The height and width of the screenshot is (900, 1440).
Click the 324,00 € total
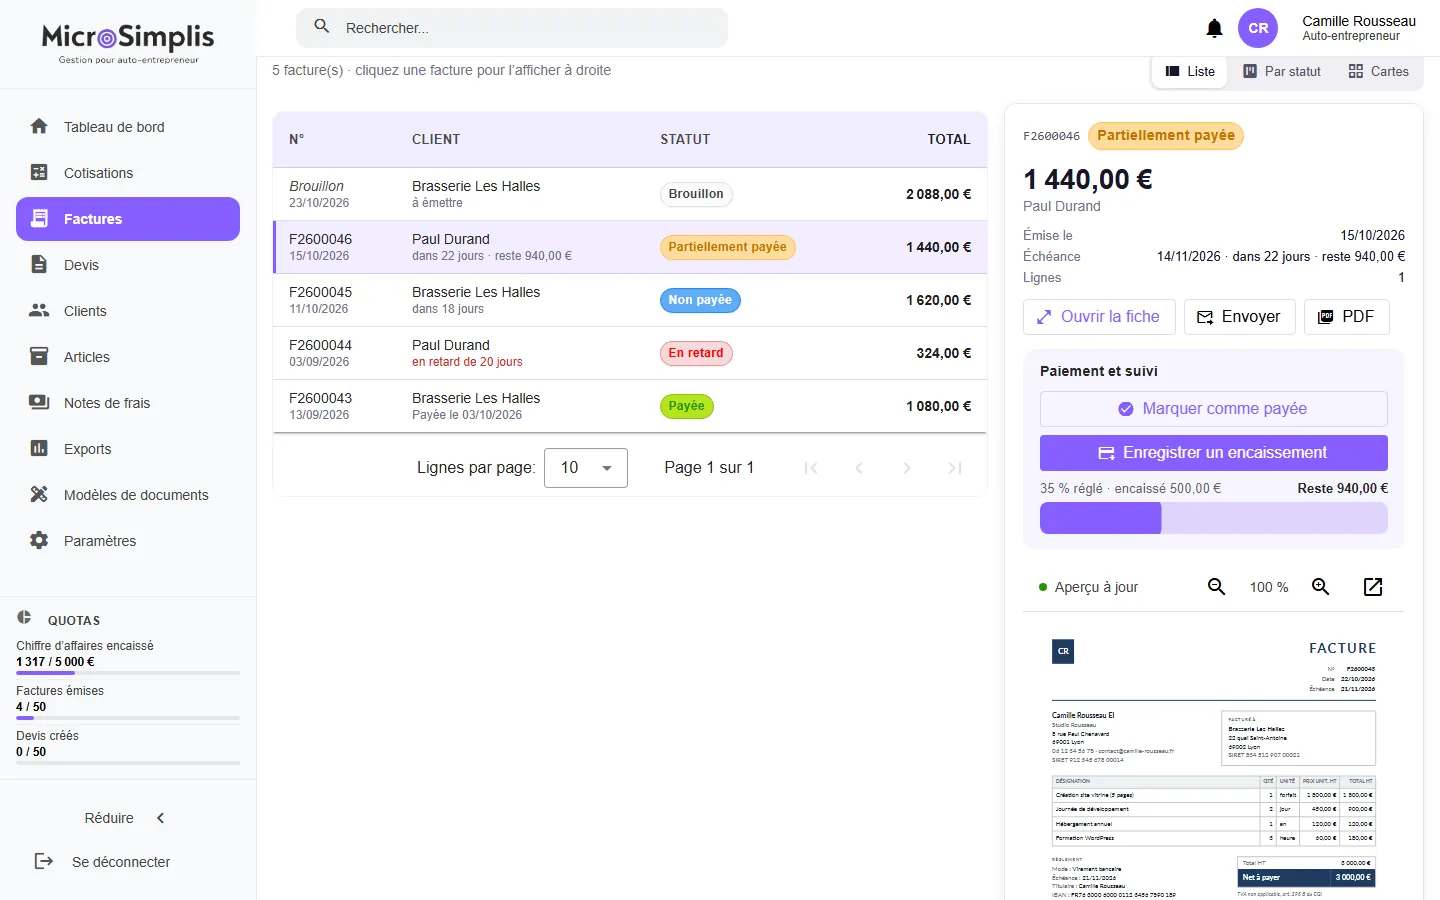coord(943,353)
